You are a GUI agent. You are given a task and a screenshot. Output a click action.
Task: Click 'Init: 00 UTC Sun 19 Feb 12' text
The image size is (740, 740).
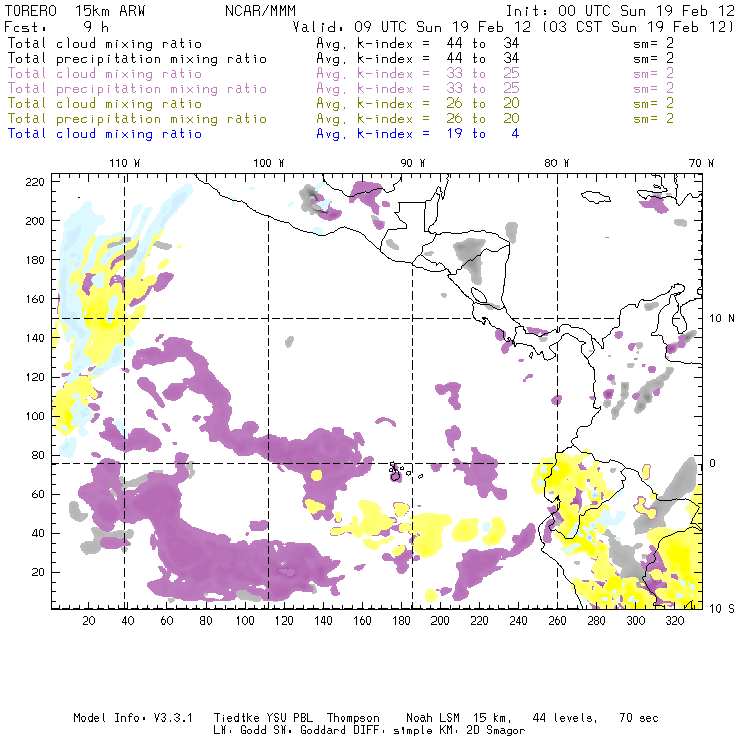pos(620,11)
